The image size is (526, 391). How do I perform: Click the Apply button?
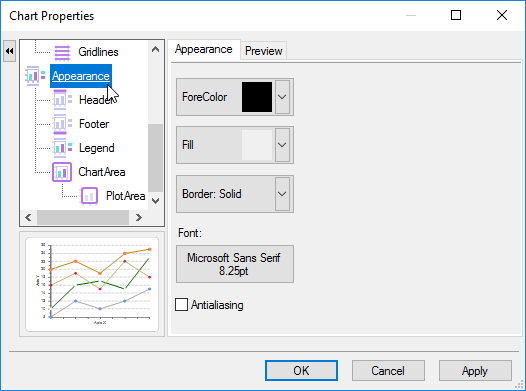click(x=475, y=371)
